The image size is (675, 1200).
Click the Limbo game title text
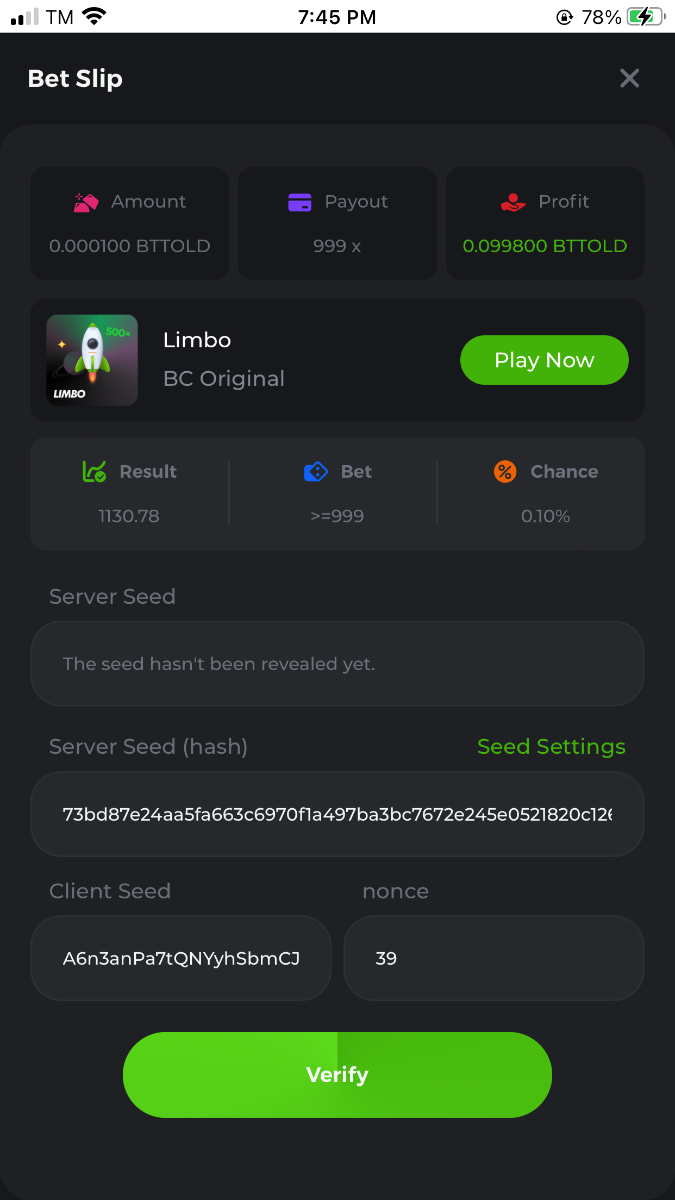197,340
